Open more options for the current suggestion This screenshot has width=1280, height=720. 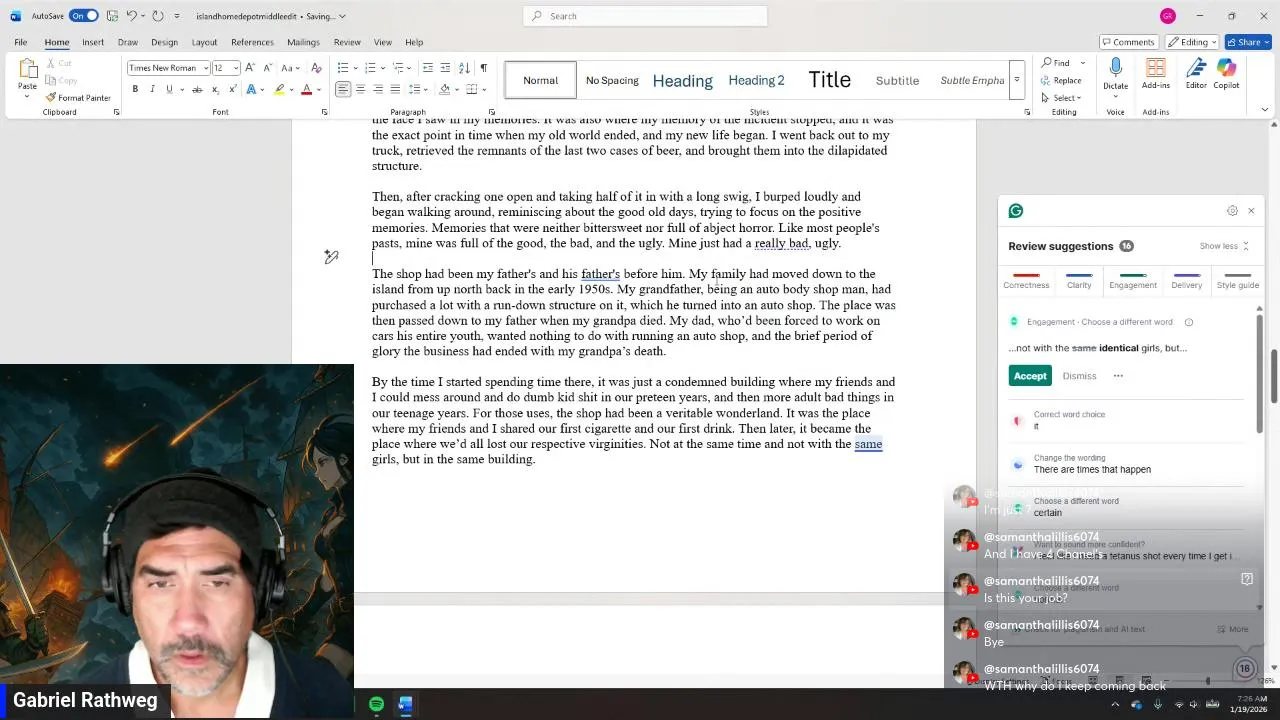coord(1118,376)
